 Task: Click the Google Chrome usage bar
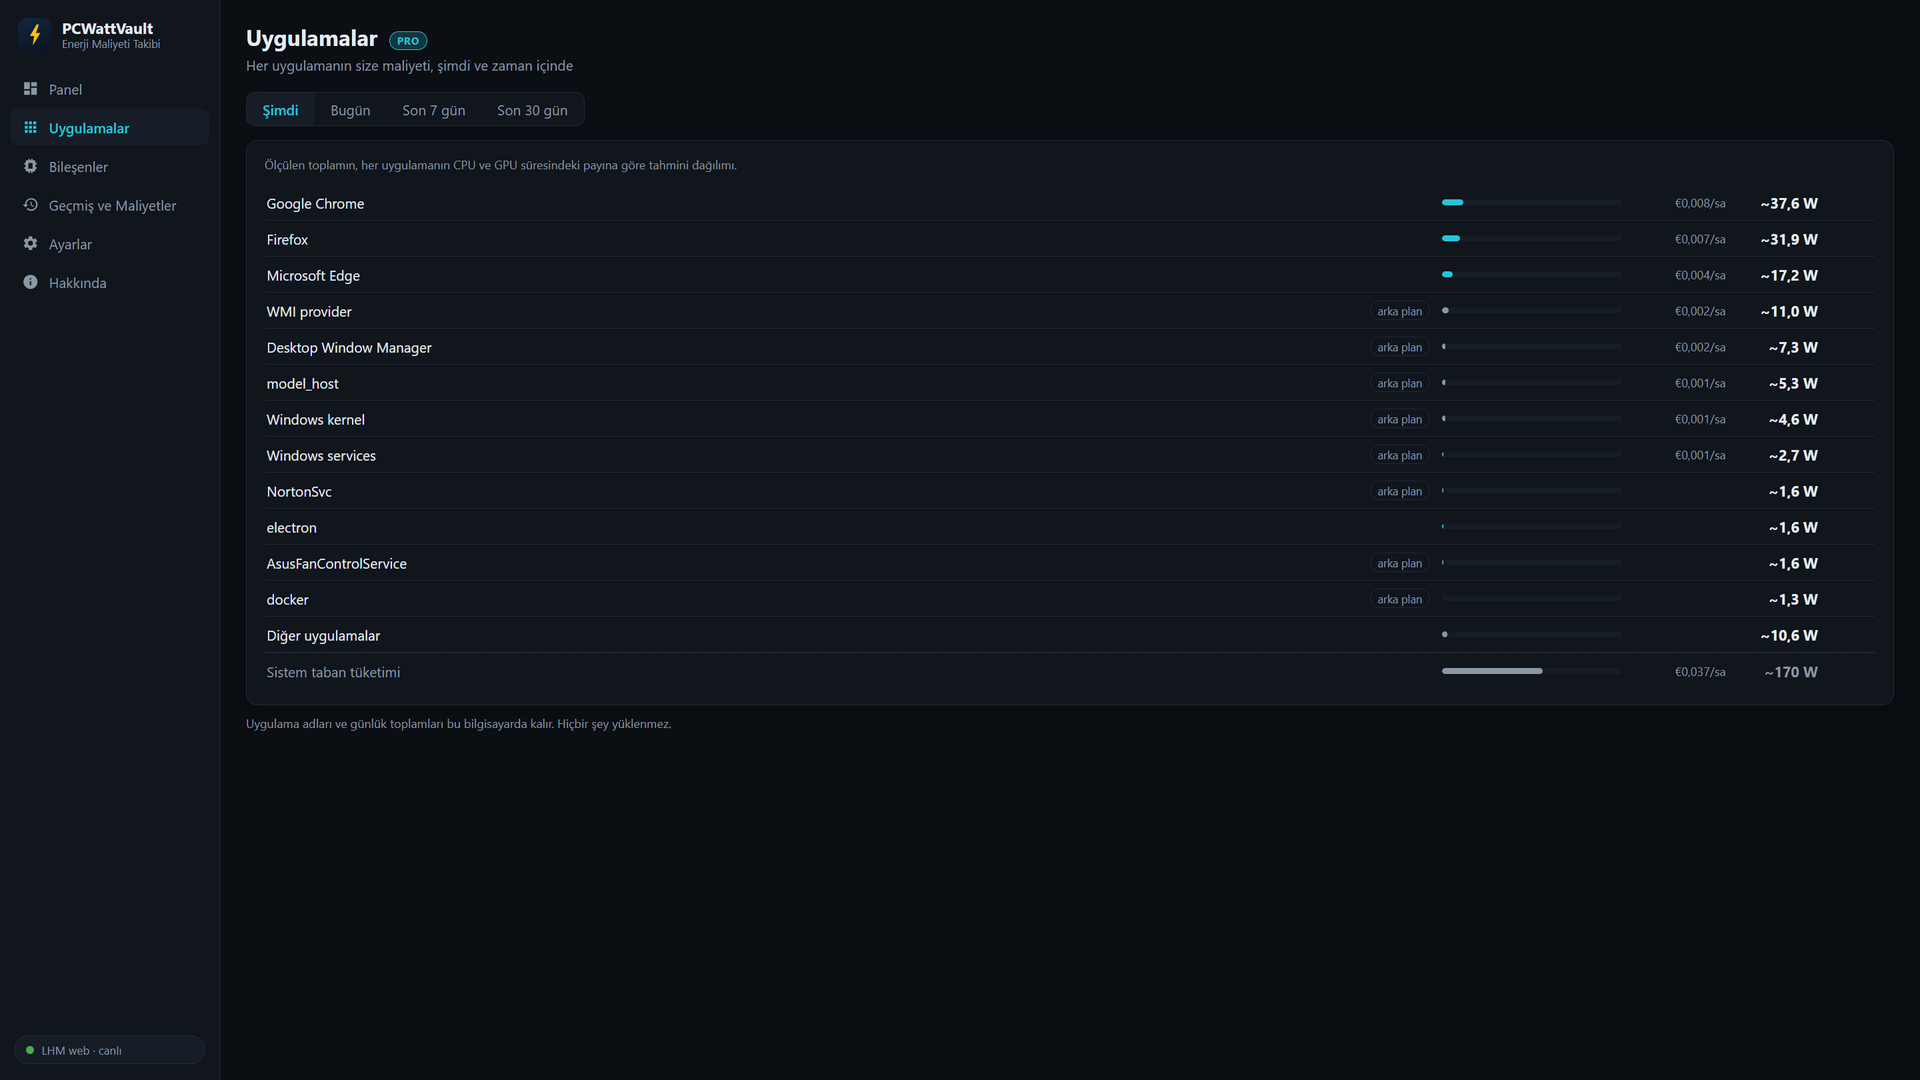coord(1531,203)
